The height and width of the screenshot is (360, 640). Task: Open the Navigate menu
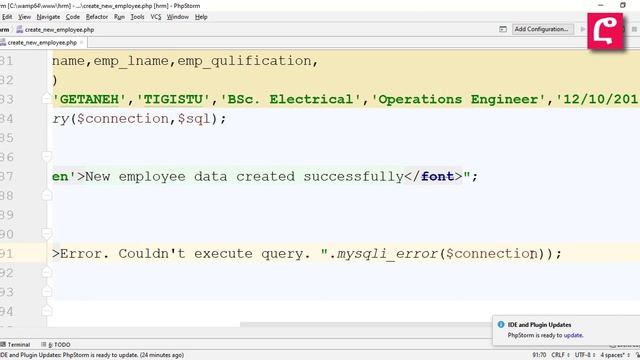pos(48,17)
